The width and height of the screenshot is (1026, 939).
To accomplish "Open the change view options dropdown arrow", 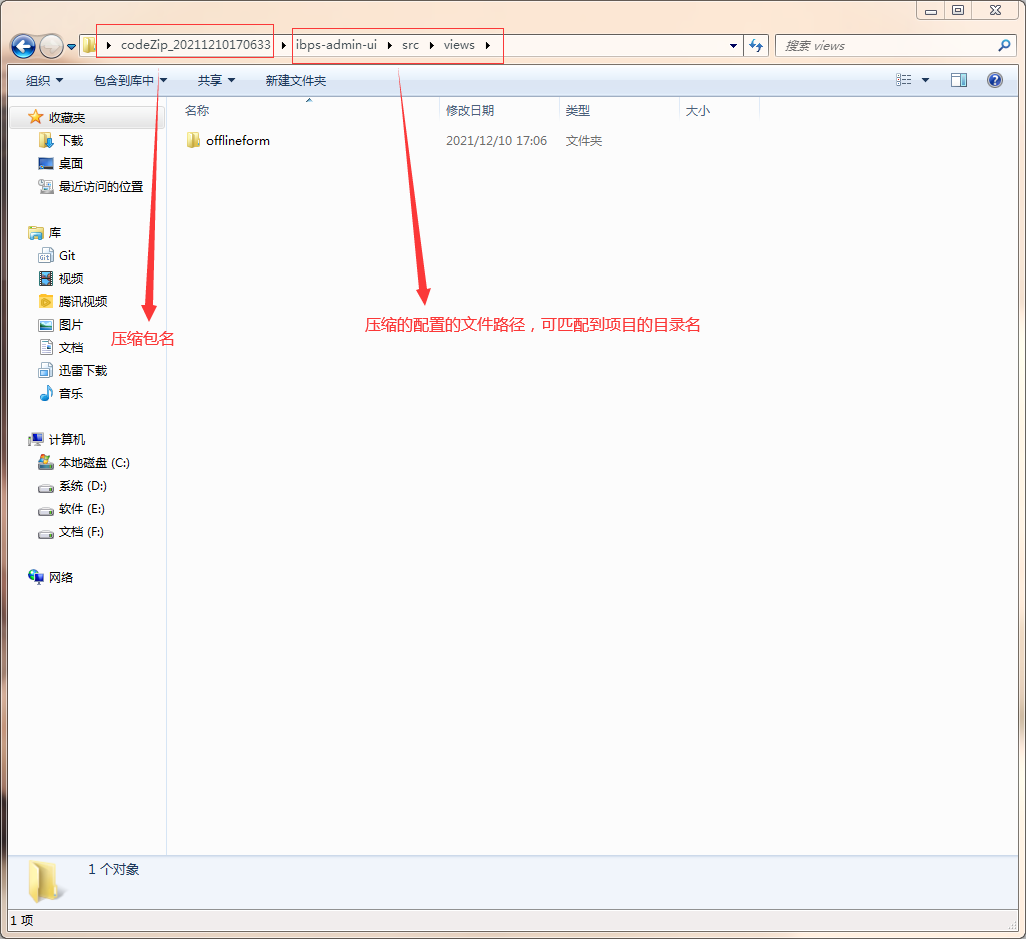I will tap(925, 80).
